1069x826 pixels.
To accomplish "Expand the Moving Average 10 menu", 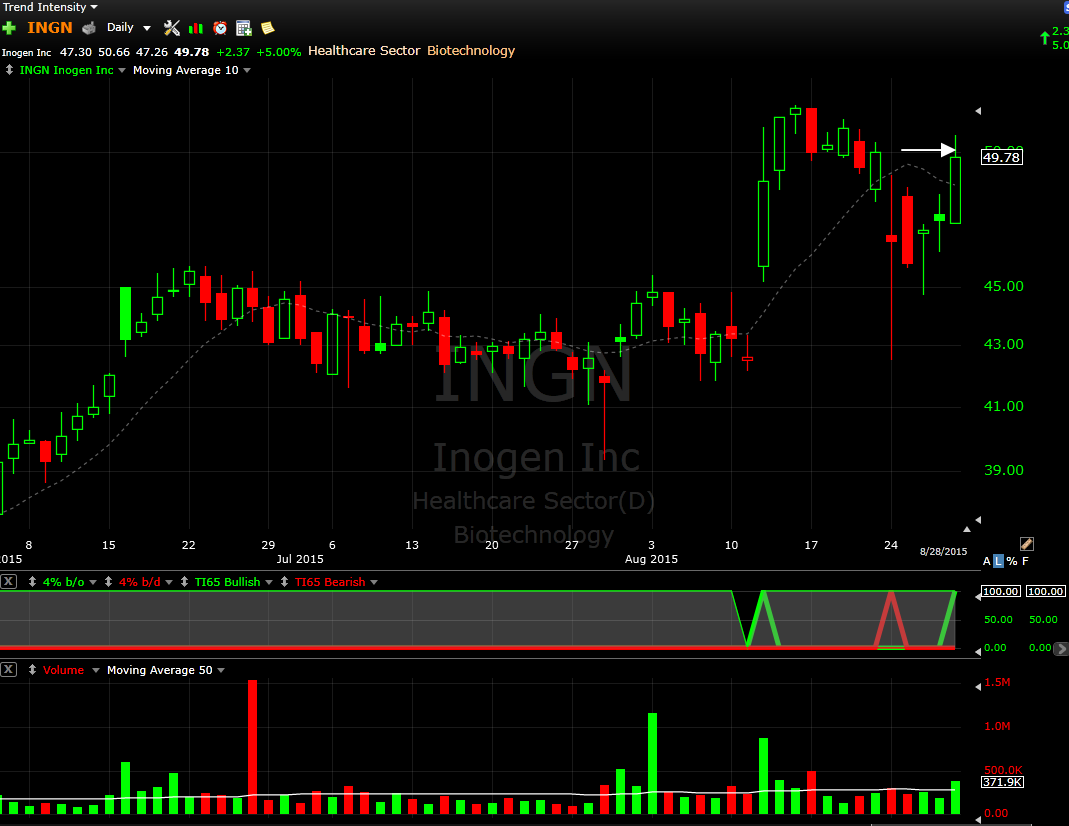I will [x=247, y=70].
